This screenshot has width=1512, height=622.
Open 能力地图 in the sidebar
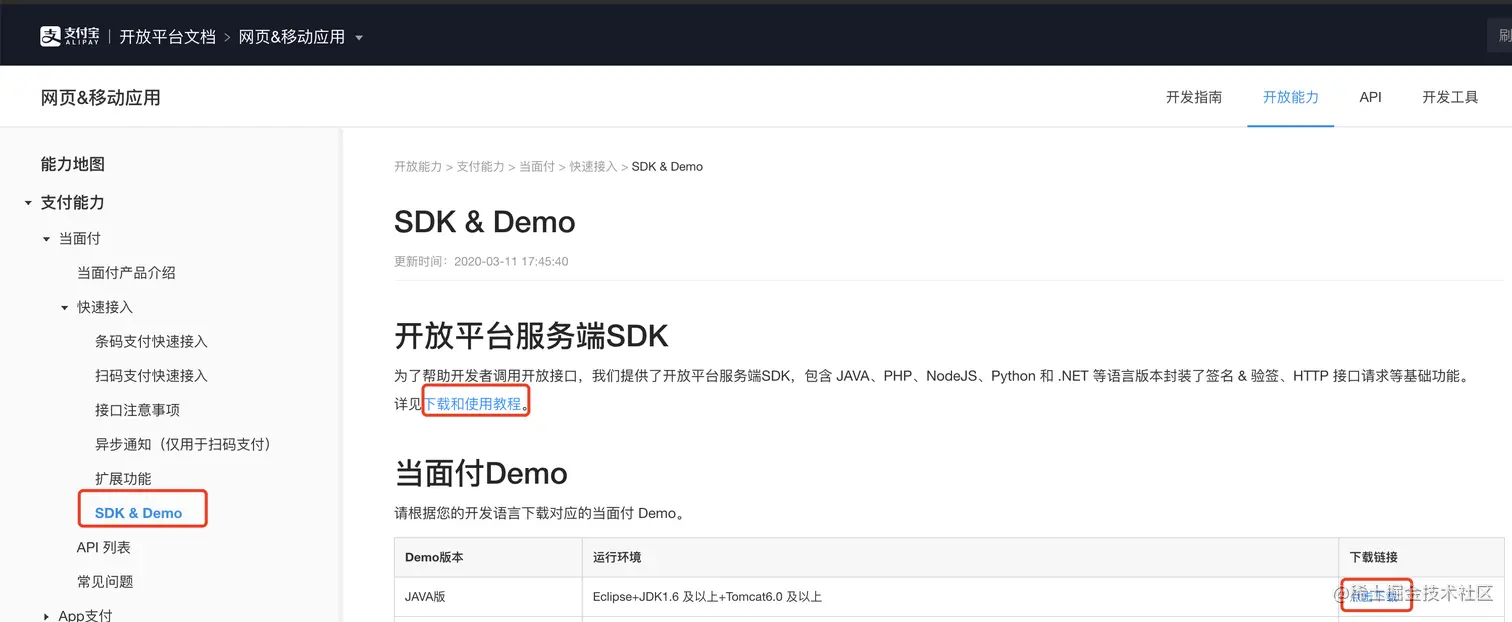73,164
